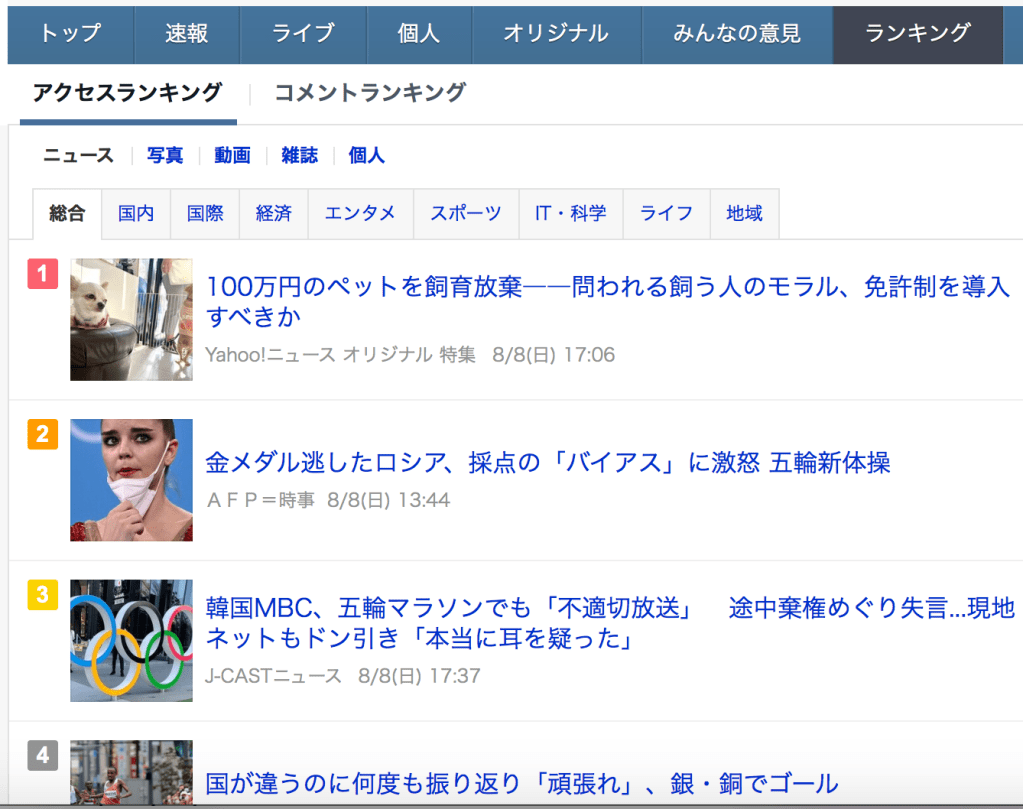Select the 写真 ranking type link

pos(165,155)
